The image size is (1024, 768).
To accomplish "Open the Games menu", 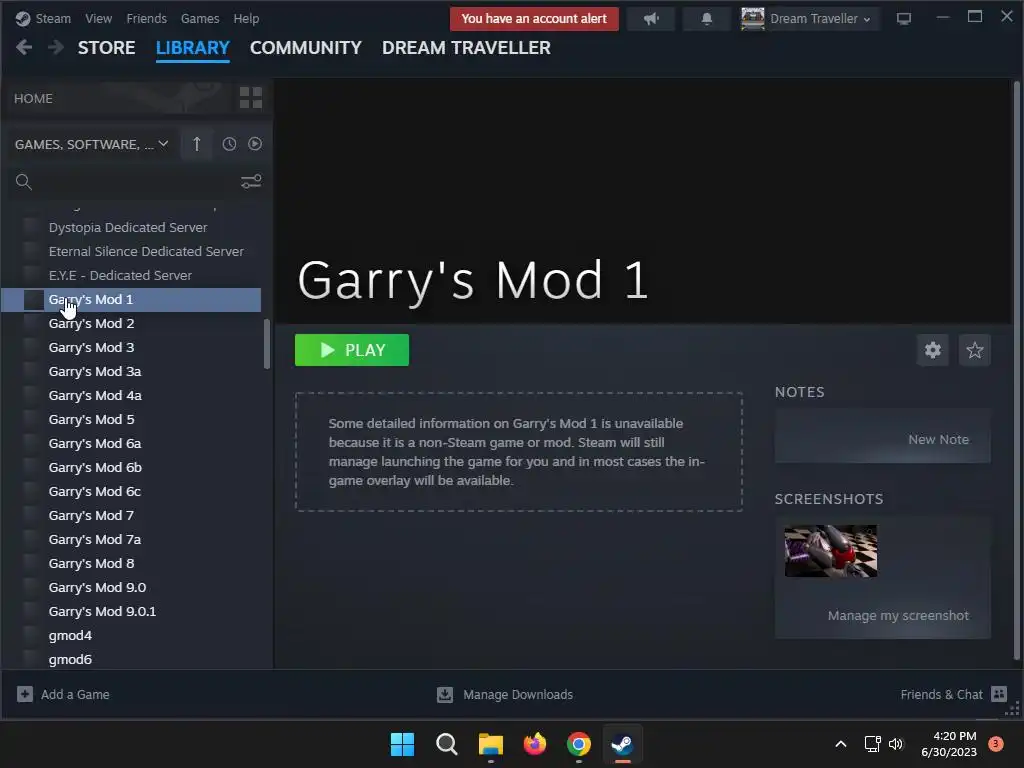I will point(200,18).
